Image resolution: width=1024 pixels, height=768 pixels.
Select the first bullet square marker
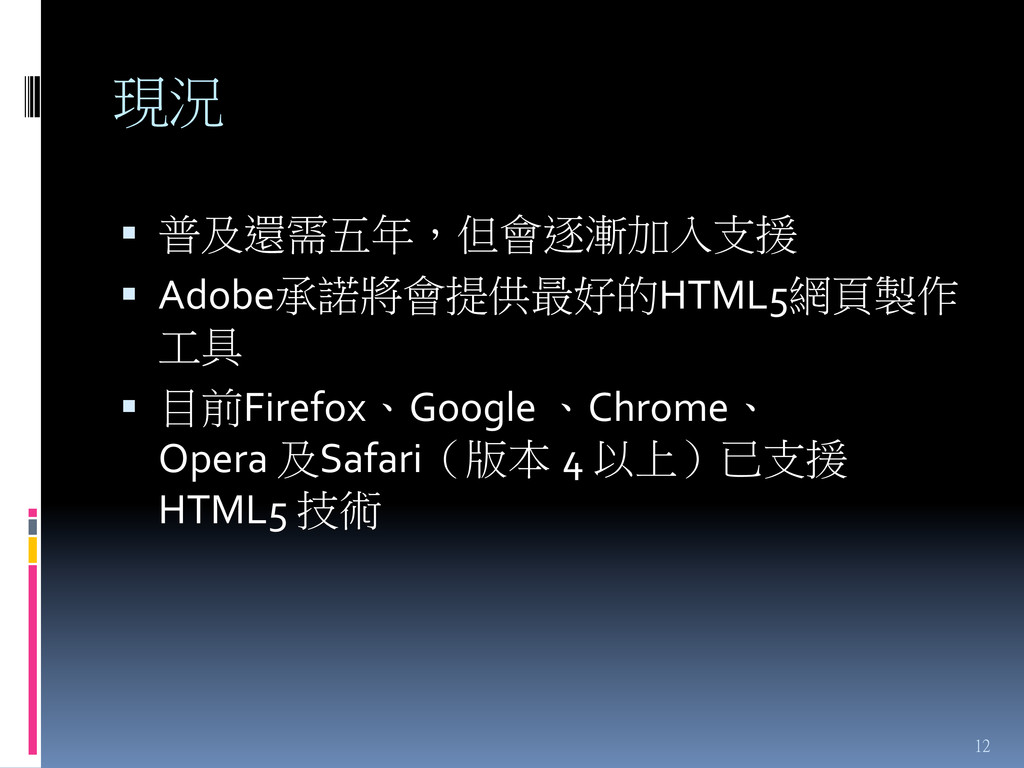(x=129, y=232)
